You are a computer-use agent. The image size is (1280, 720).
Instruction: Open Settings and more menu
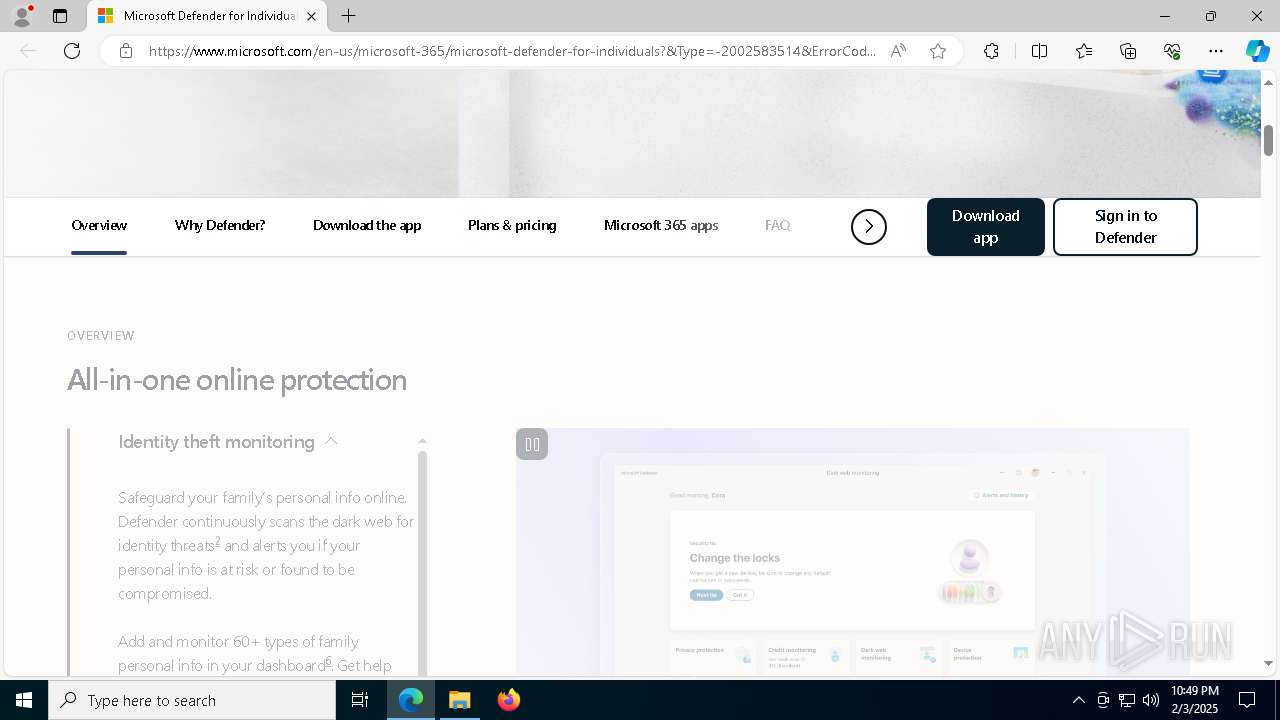pyautogui.click(x=1216, y=51)
